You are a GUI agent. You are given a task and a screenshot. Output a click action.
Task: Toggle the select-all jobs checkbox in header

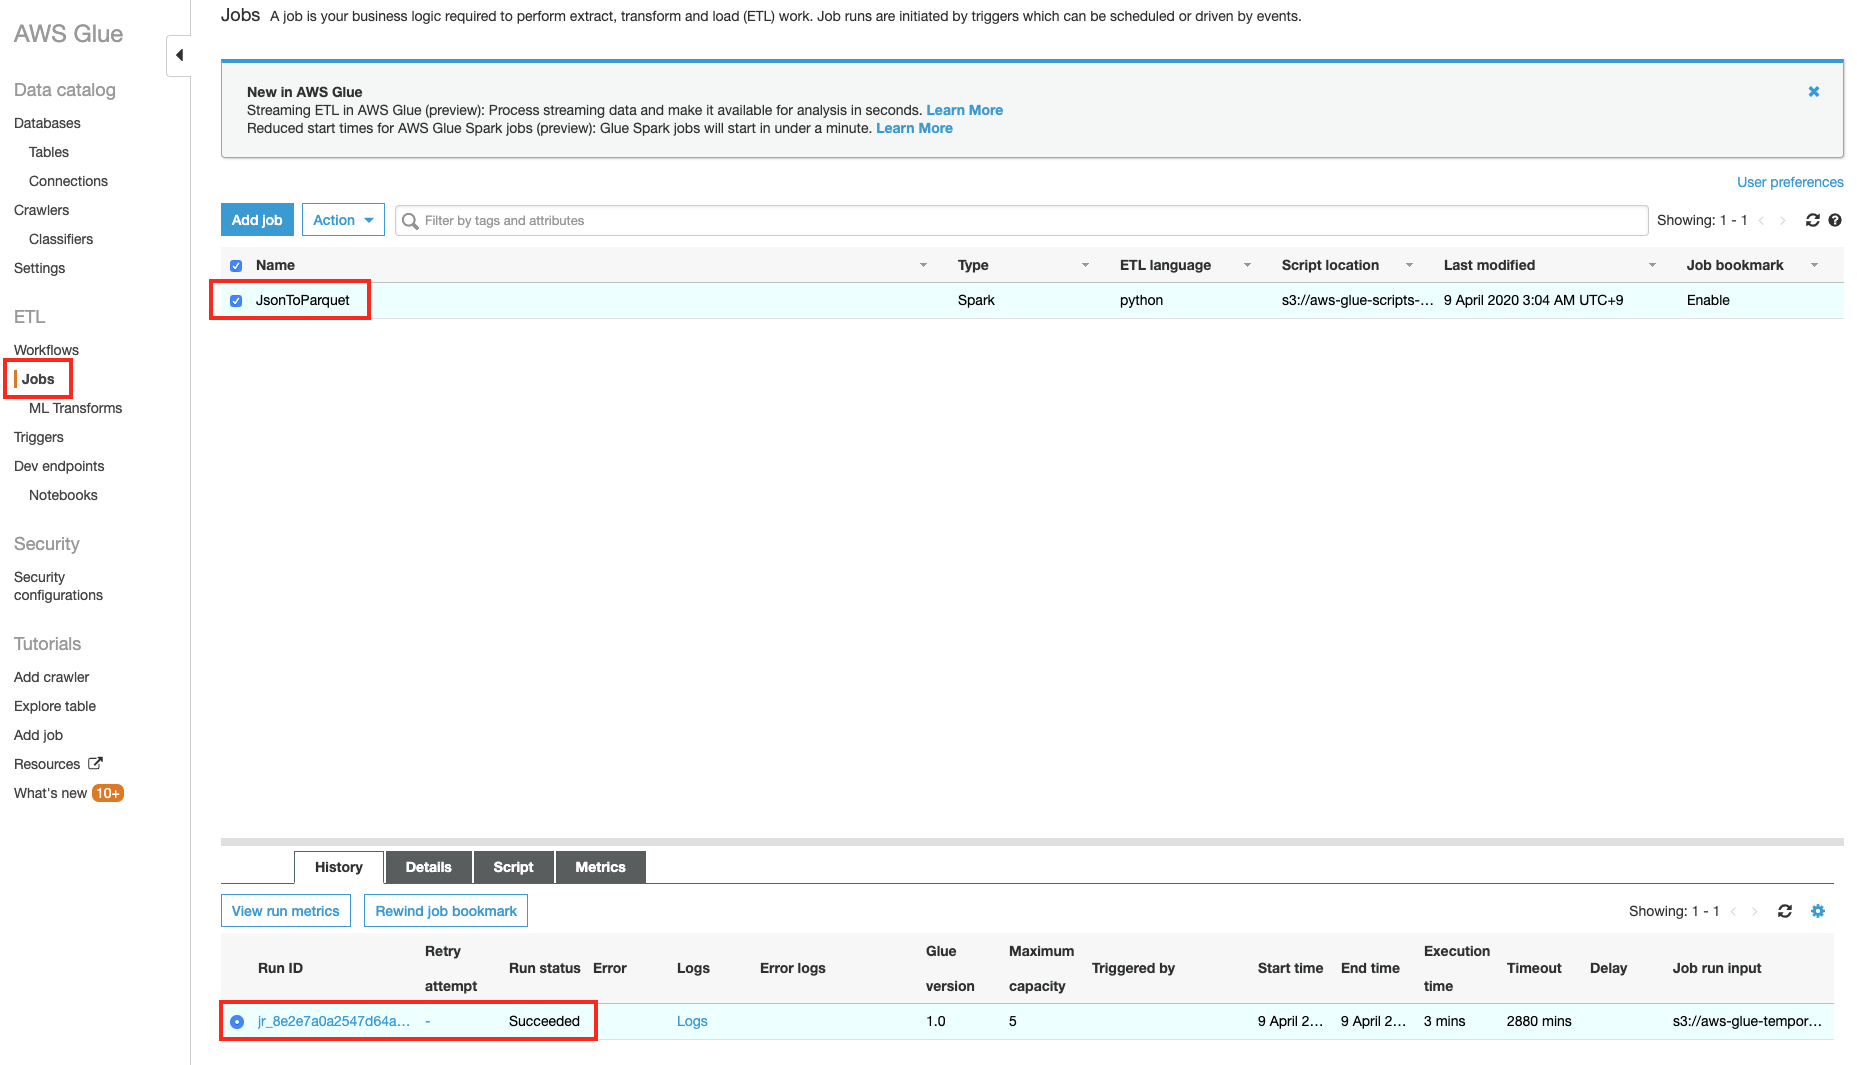[236, 266]
